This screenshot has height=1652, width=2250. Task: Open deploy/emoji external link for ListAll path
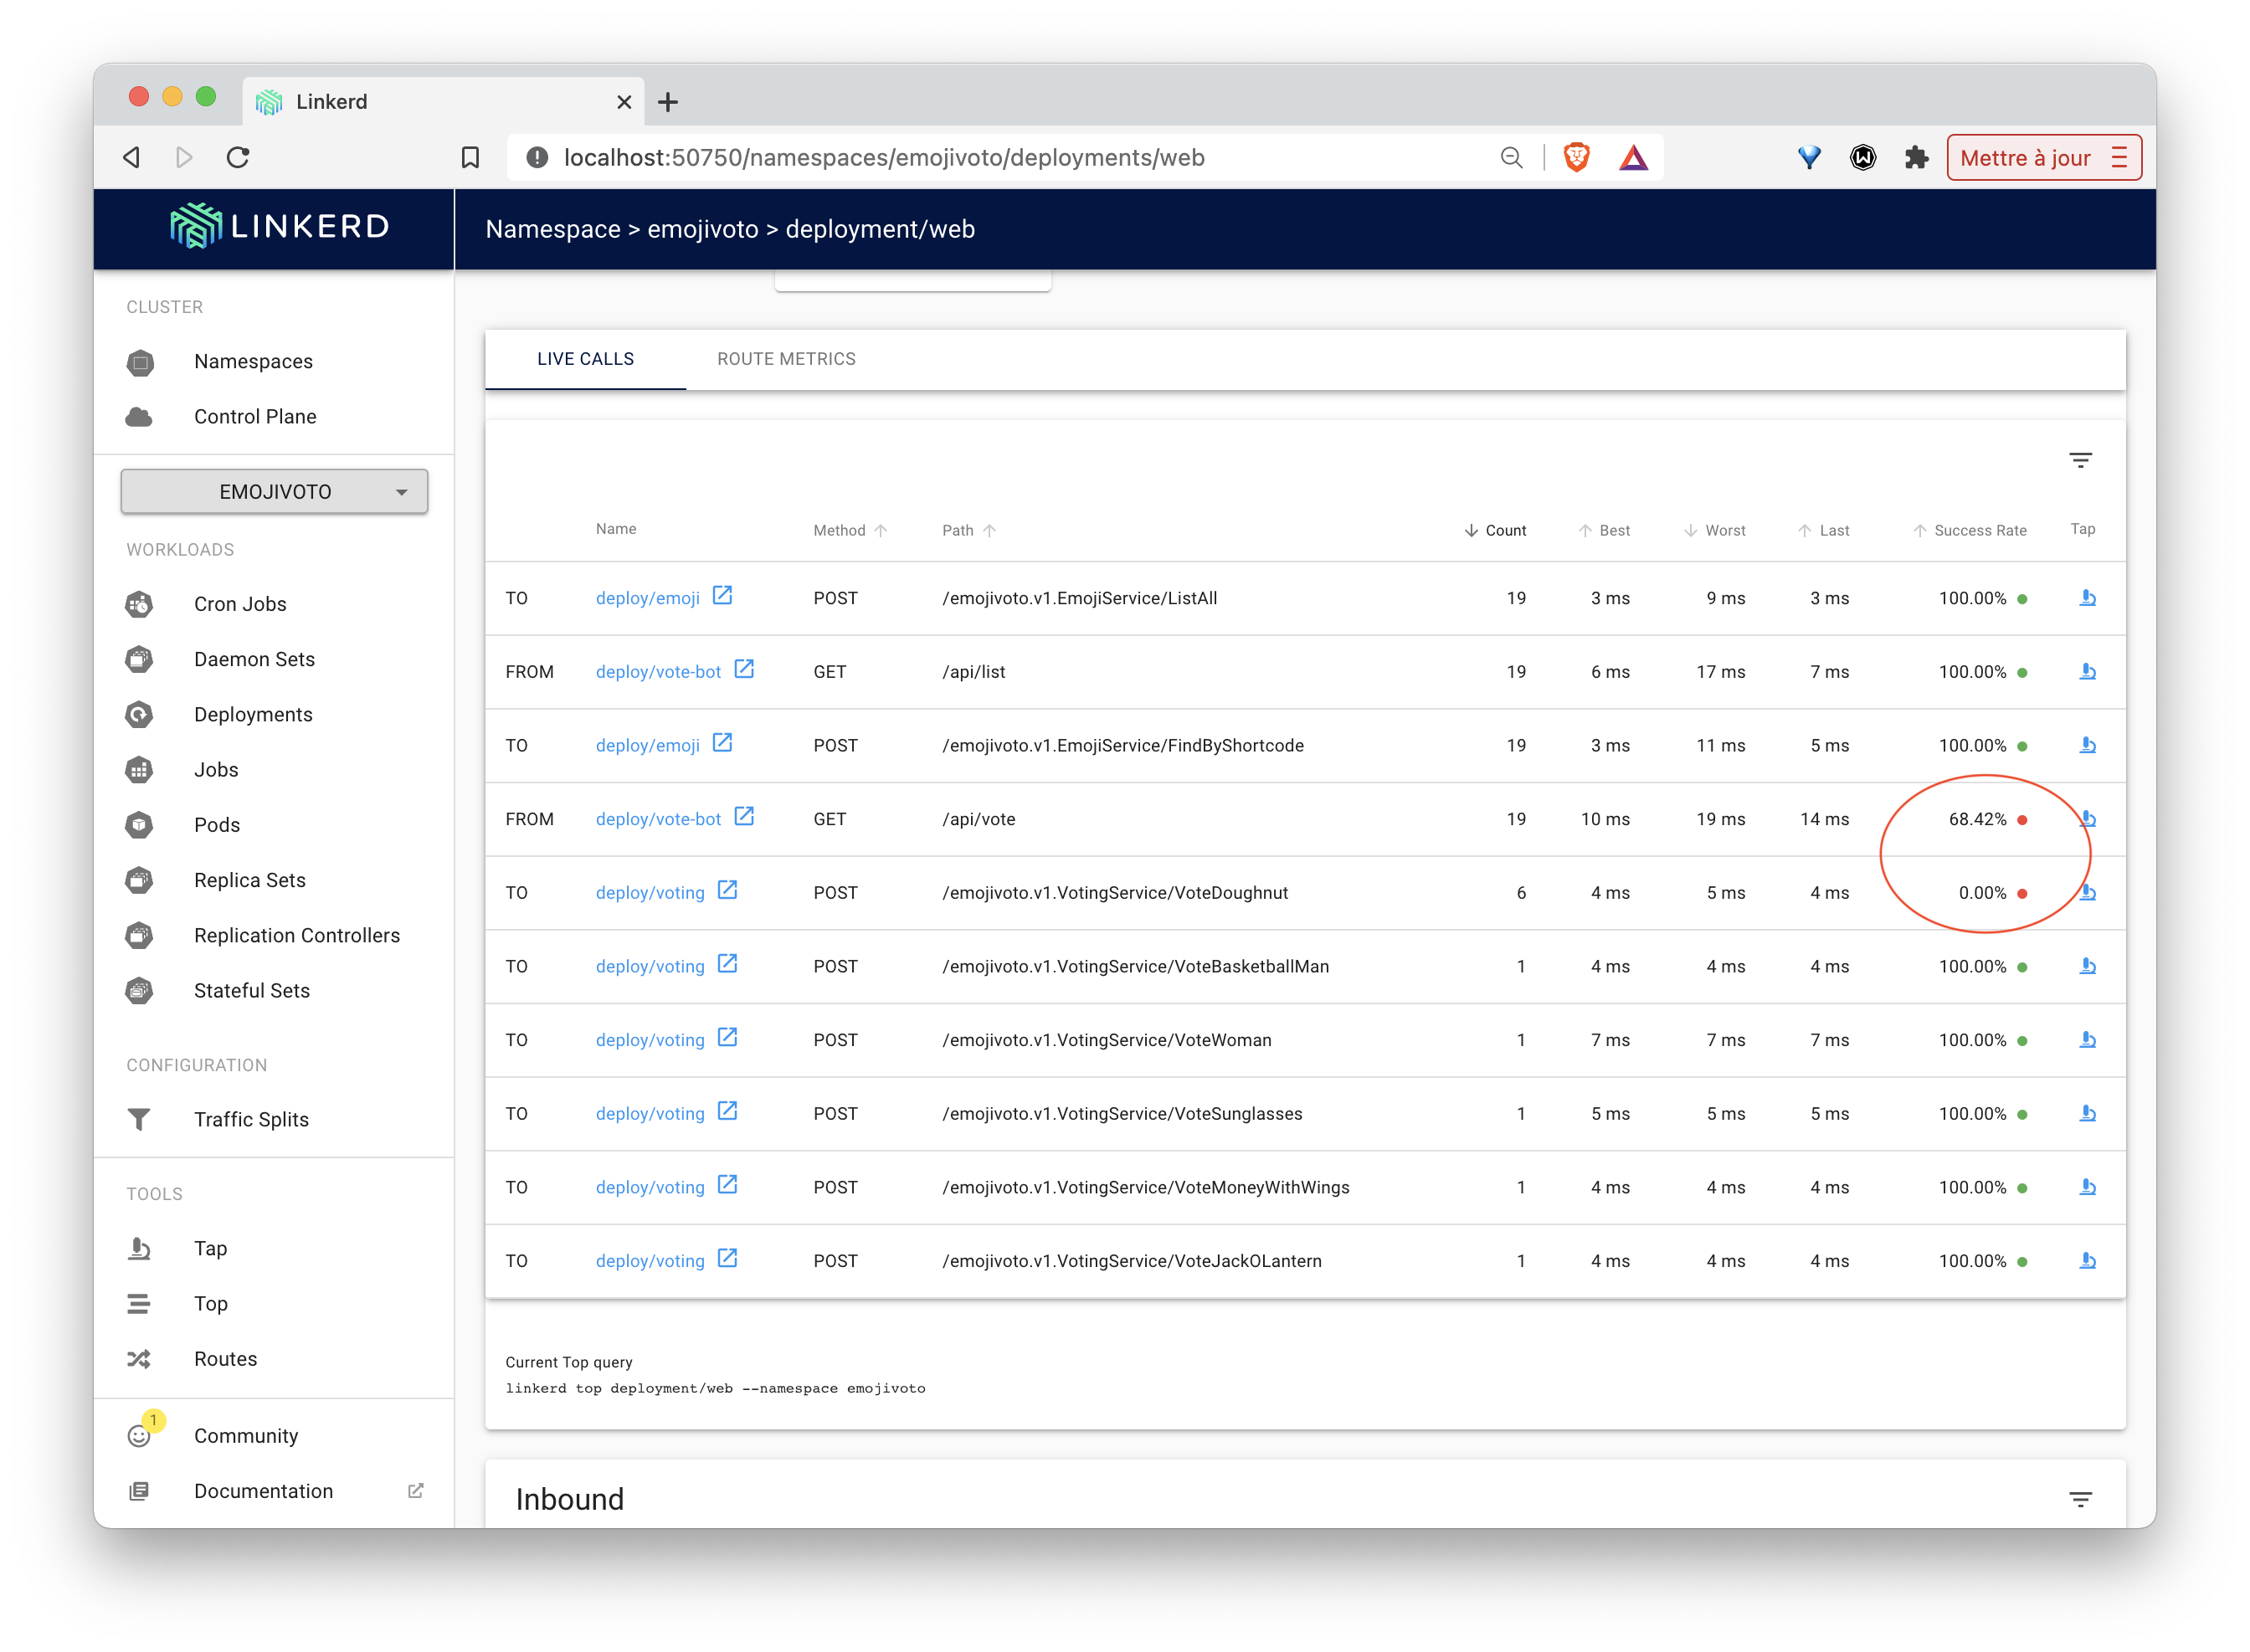pos(723,598)
